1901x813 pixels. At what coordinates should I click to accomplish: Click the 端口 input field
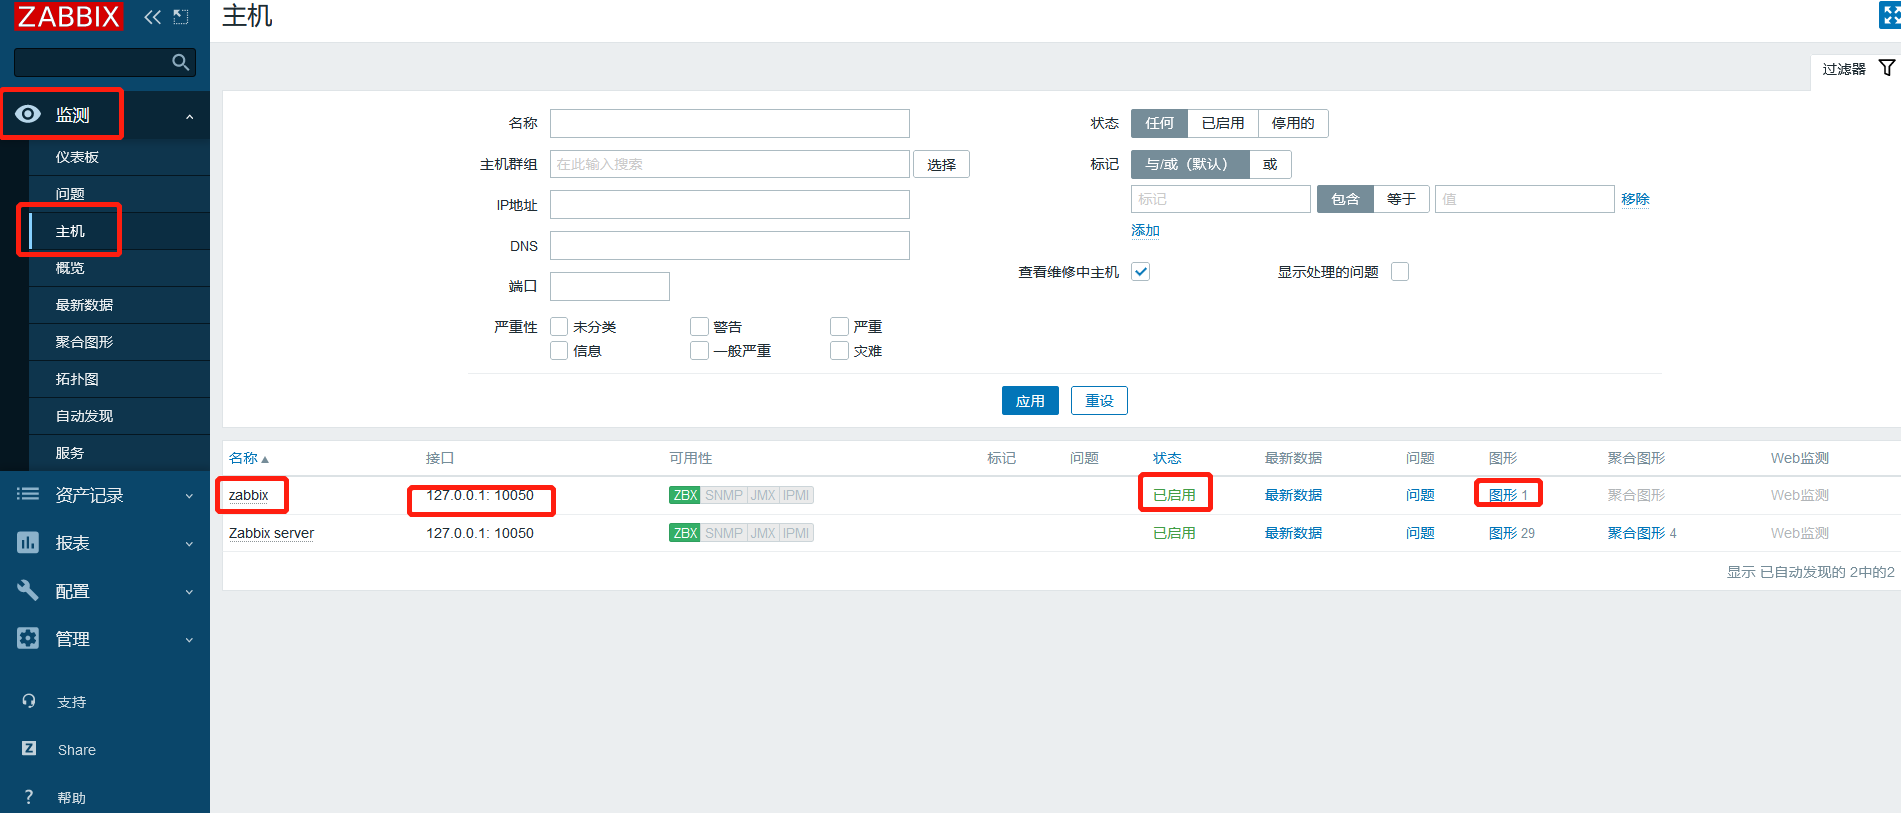[610, 286]
